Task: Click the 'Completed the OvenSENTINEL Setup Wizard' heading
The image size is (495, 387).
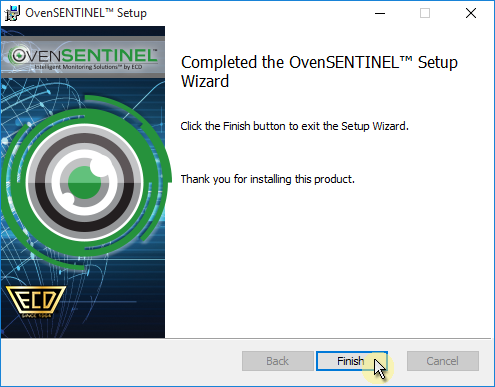Action: 319,71
